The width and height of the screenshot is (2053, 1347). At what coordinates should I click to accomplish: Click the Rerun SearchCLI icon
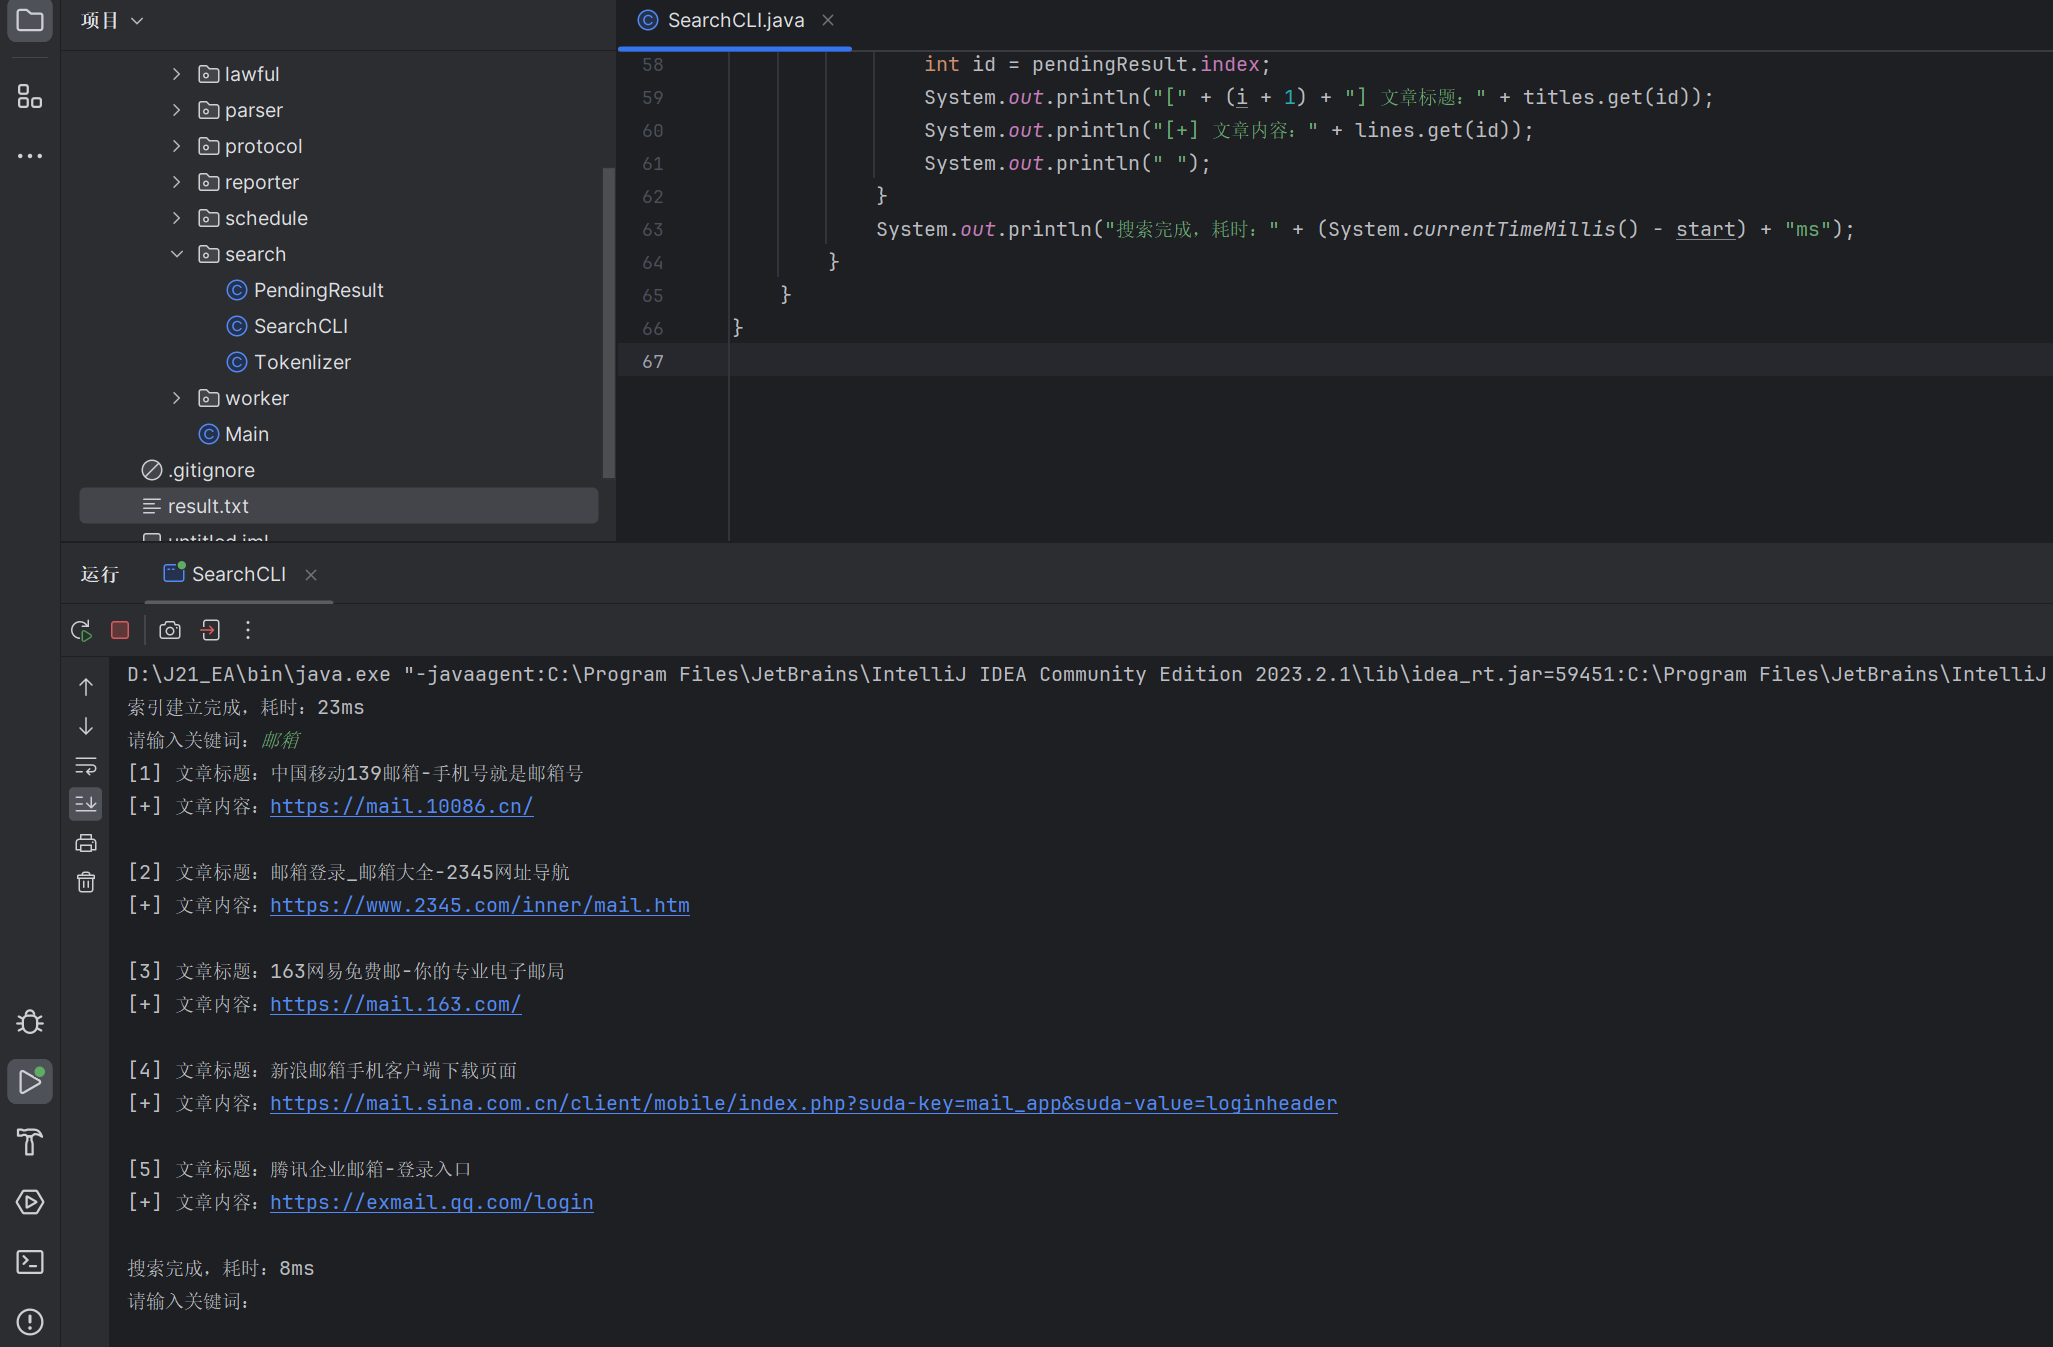[x=81, y=630]
